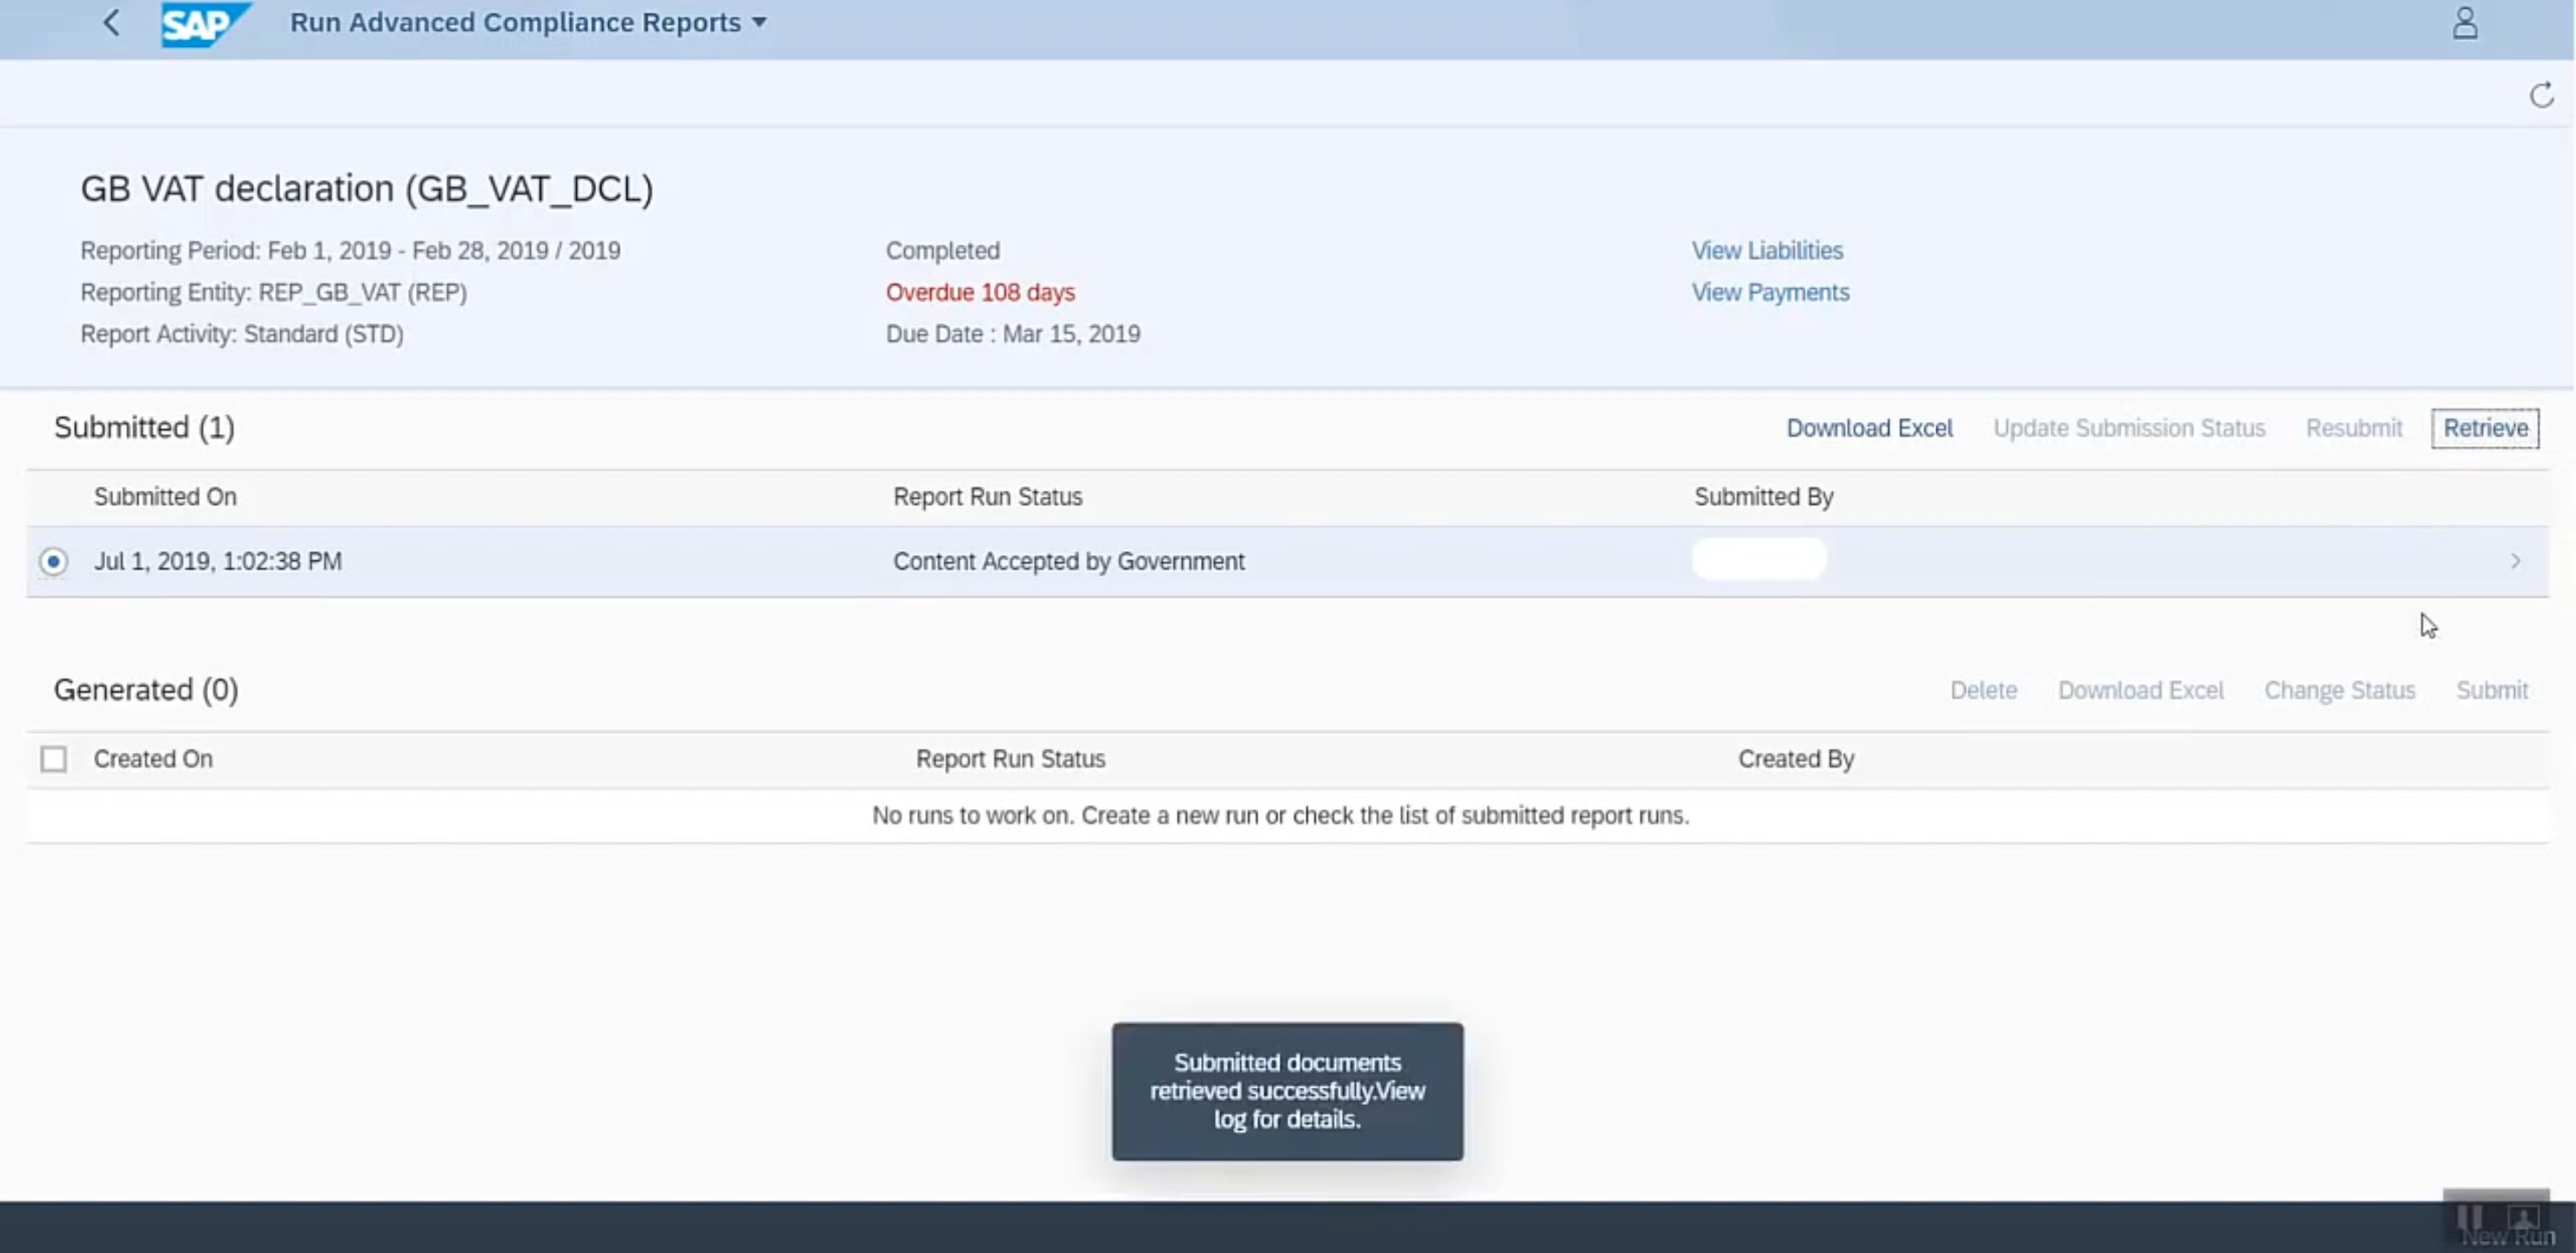Go back using the header back arrow
This screenshot has width=2576, height=1253.
coord(112,23)
